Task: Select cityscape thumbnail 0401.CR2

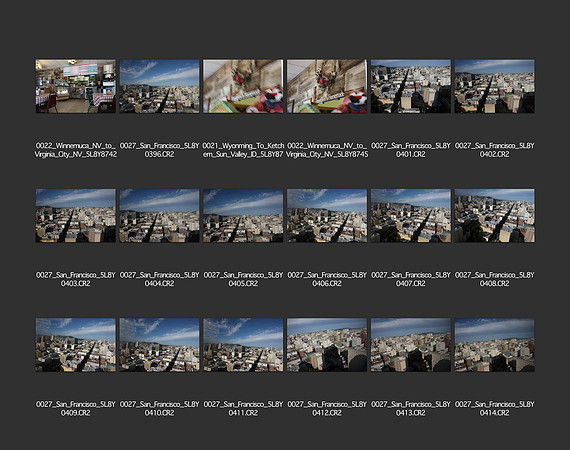Action: 411,86
